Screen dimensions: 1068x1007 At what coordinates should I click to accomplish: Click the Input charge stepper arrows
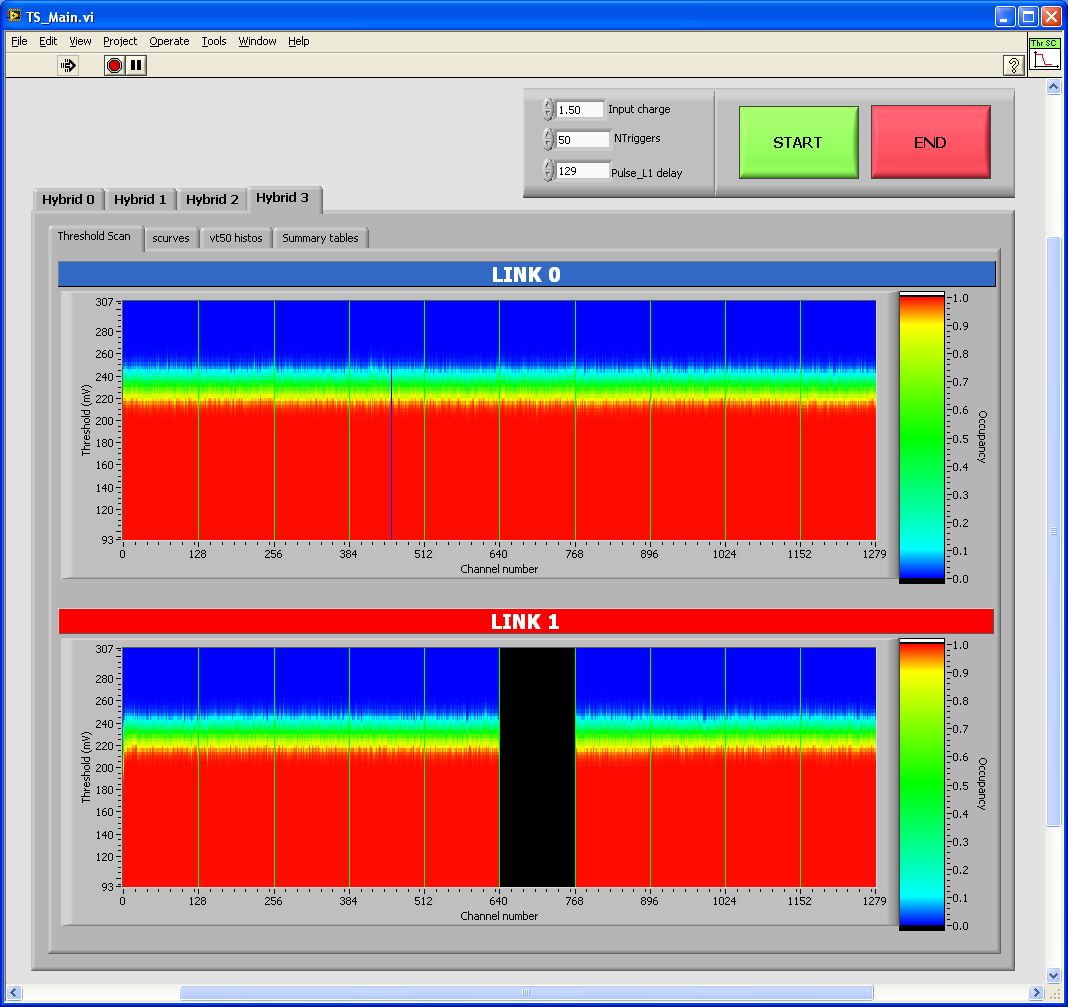[x=548, y=110]
